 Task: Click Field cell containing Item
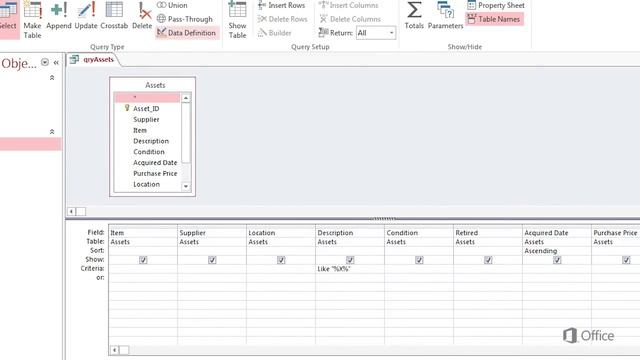coord(143,233)
